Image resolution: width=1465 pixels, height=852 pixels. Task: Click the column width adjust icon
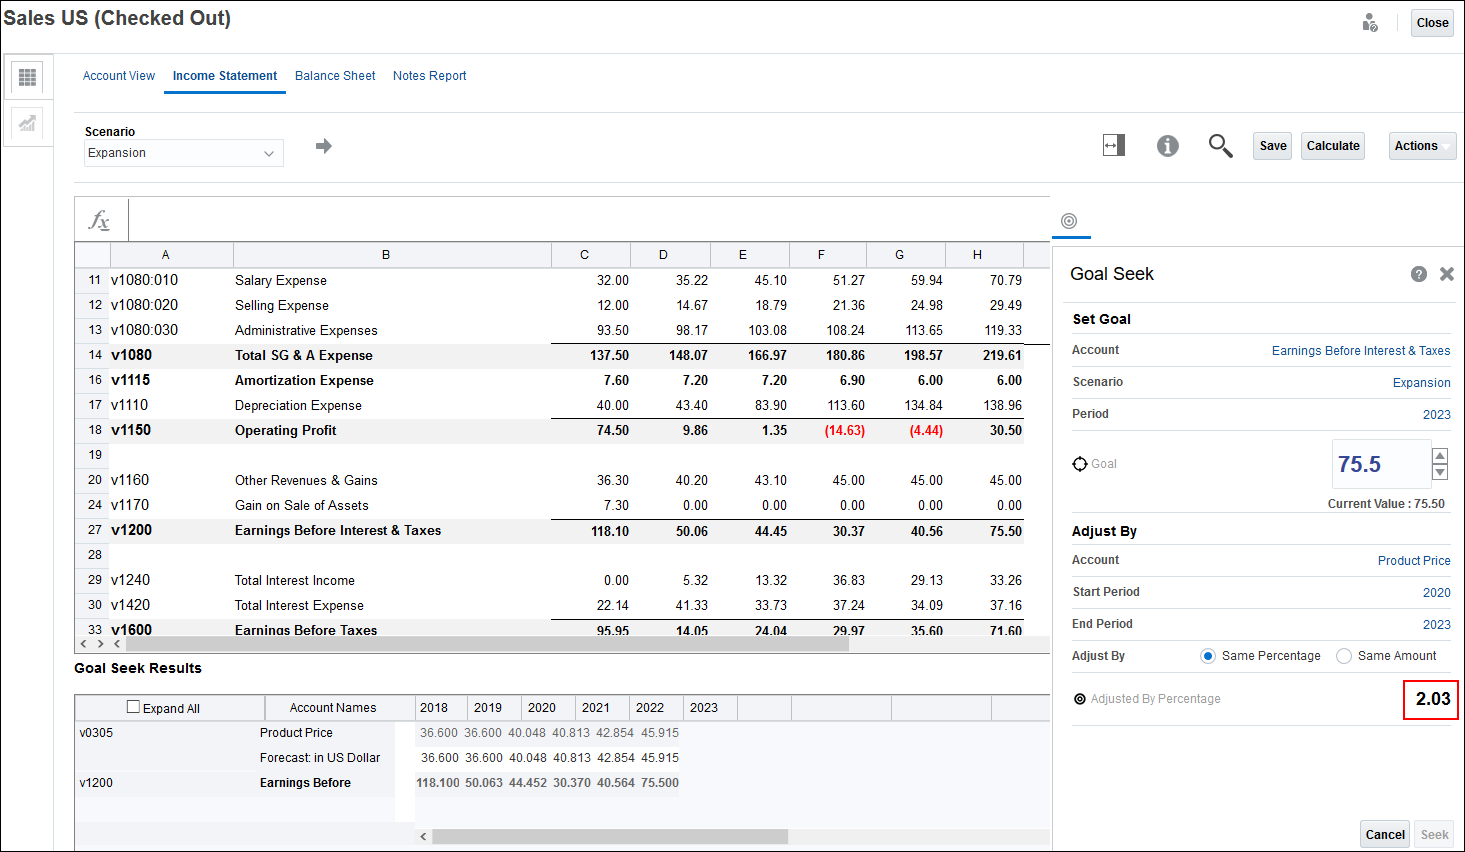coord(1114,146)
